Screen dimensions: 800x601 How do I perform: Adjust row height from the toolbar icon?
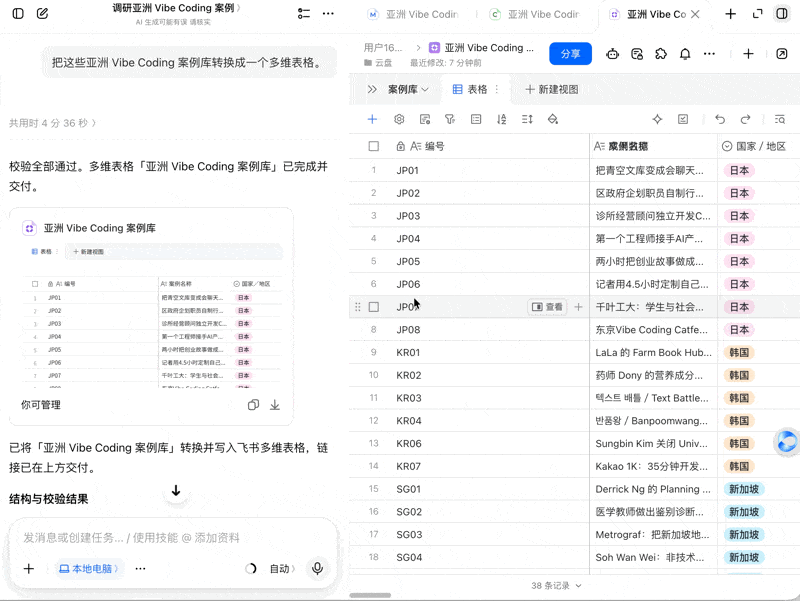[x=527, y=119]
